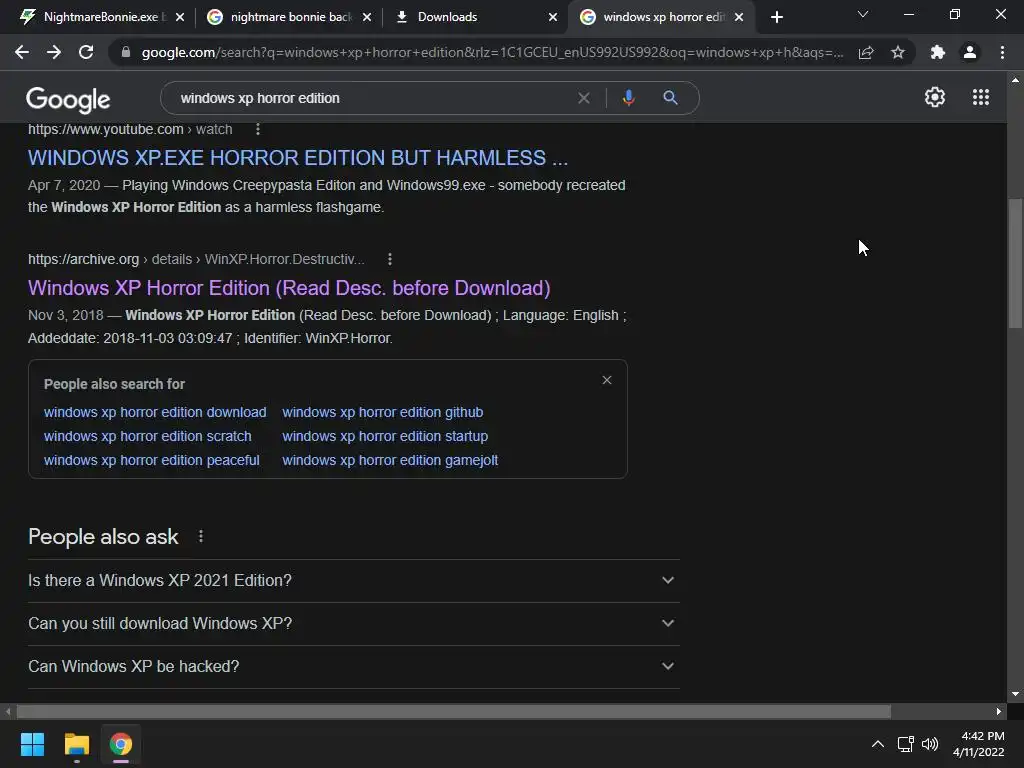Dismiss the People also search for box
1024x768 pixels.
tap(607, 380)
